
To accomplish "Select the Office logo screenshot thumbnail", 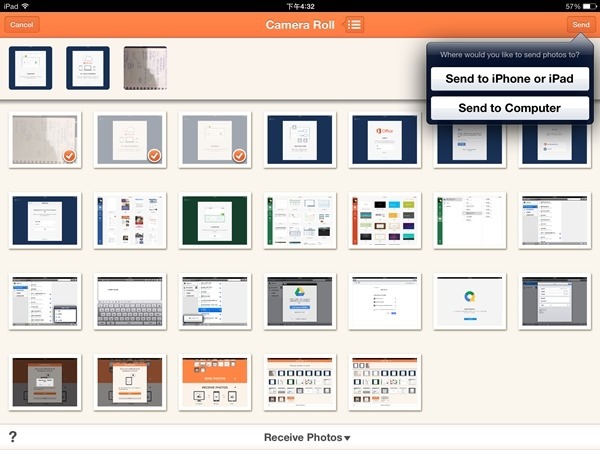I will [x=385, y=139].
